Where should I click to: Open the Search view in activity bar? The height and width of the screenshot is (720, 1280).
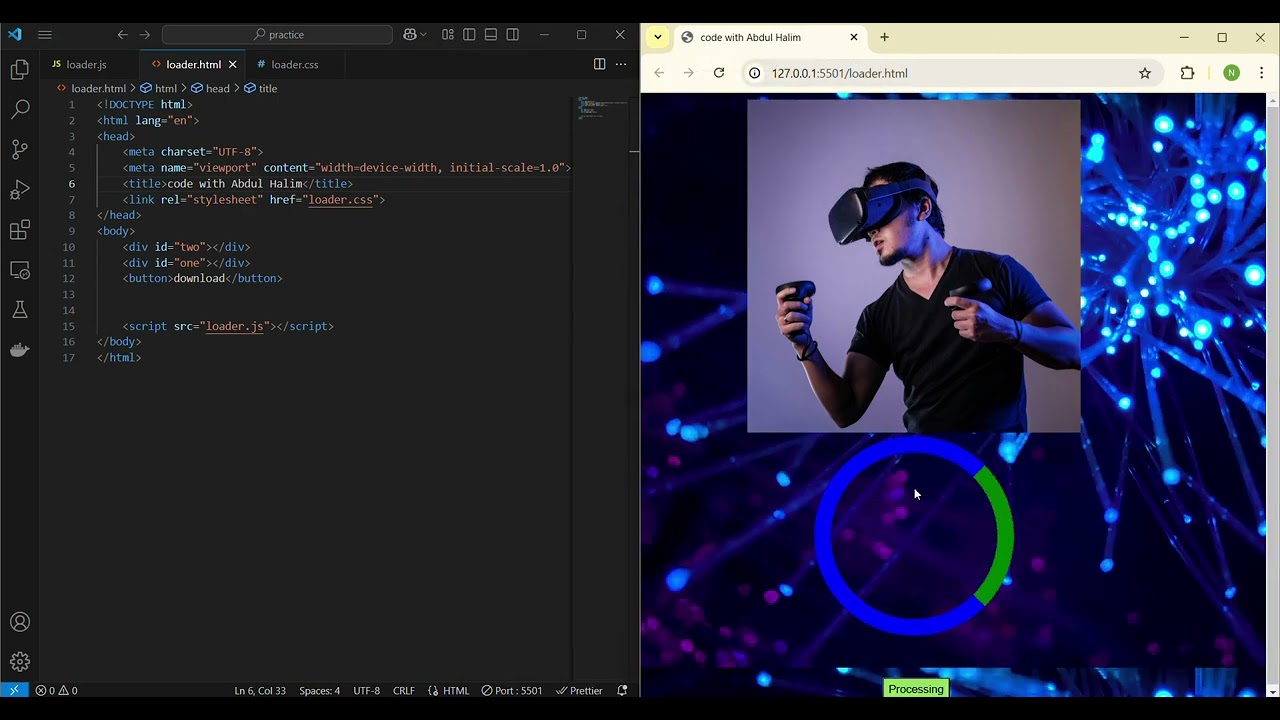pos(20,110)
